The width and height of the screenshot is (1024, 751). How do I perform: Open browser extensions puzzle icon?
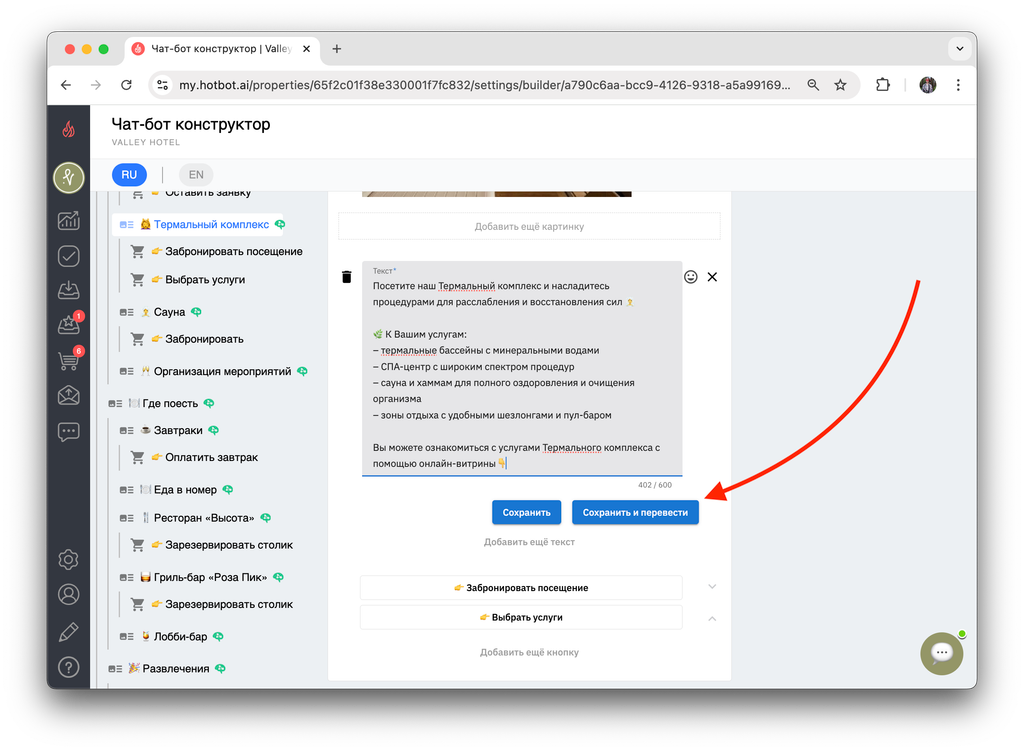pyautogui.click(x=883, y=85)
